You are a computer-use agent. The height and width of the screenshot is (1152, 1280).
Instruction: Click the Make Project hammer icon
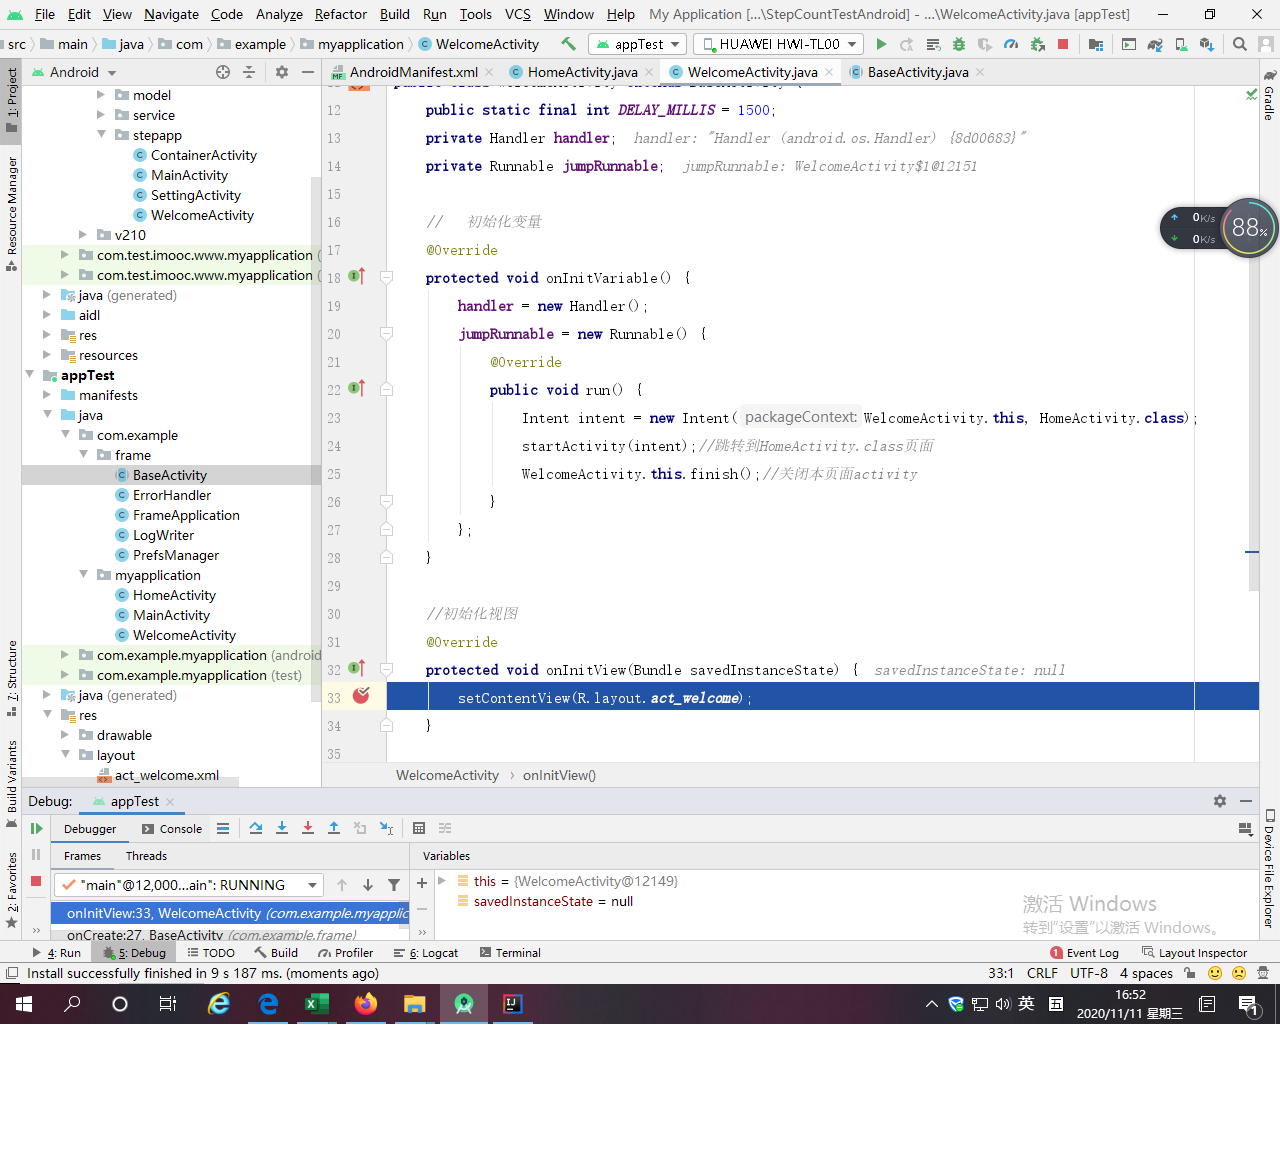568,44
